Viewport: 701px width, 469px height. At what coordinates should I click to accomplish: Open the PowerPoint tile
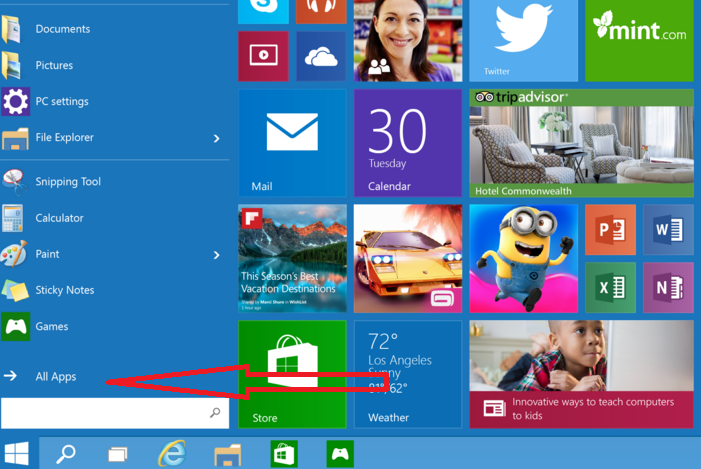pyautogui.click(x=610, y=230)
